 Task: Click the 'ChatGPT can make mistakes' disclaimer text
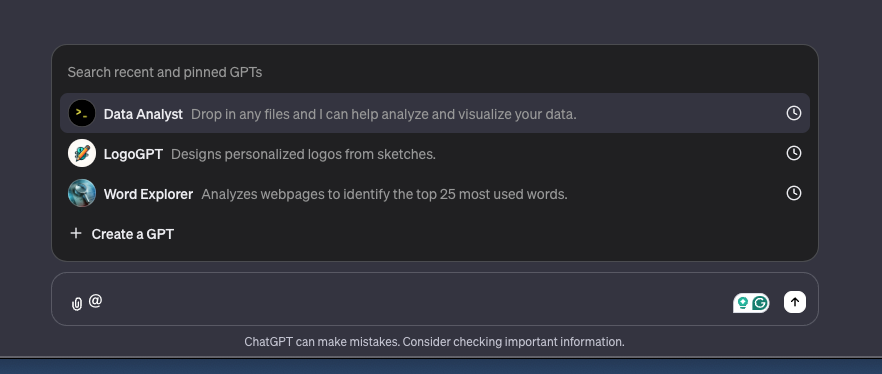point(434,342)
